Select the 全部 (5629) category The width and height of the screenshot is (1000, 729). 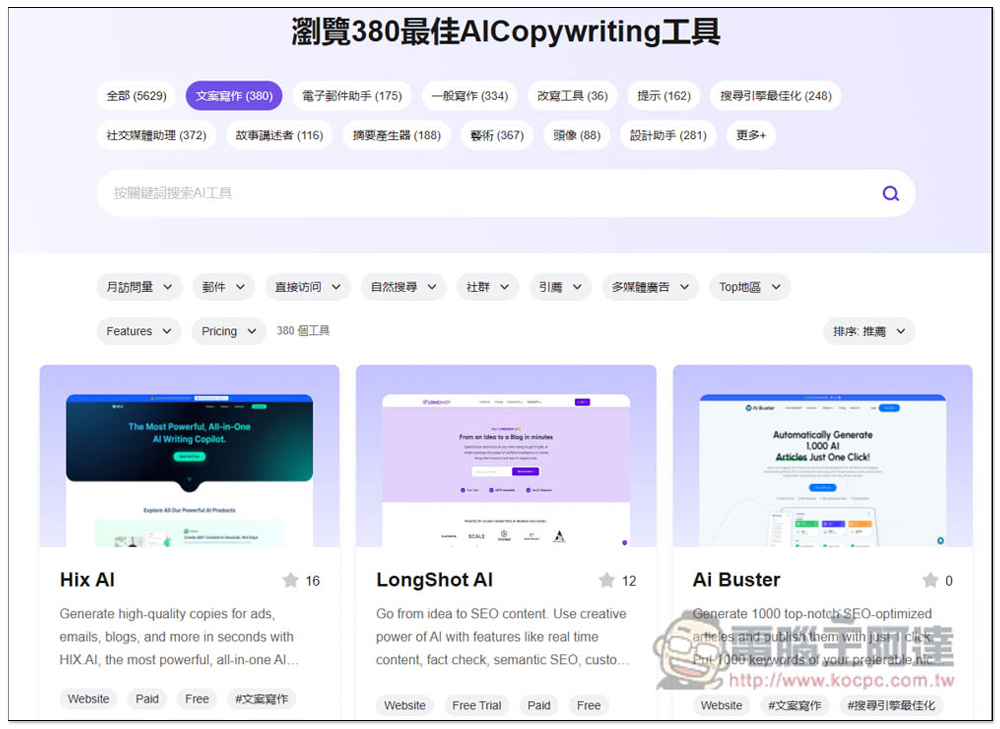point(136,96)
